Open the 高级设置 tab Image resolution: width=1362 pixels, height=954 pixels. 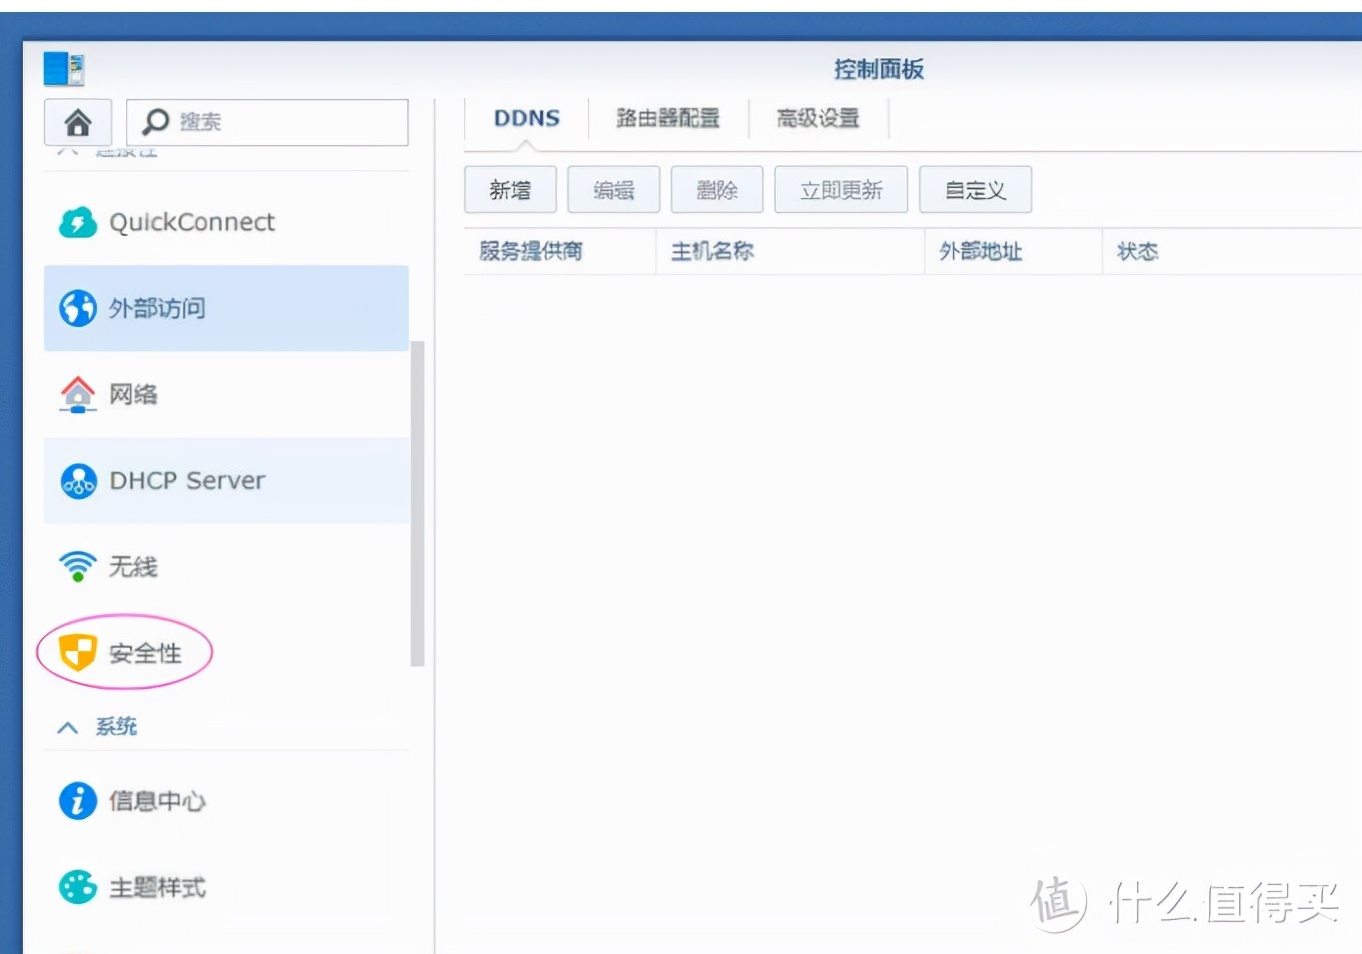point(816,118)
